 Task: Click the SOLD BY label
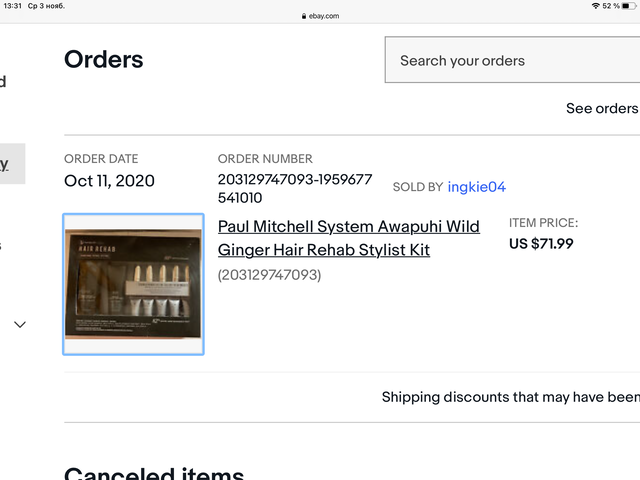coord(417,187)
